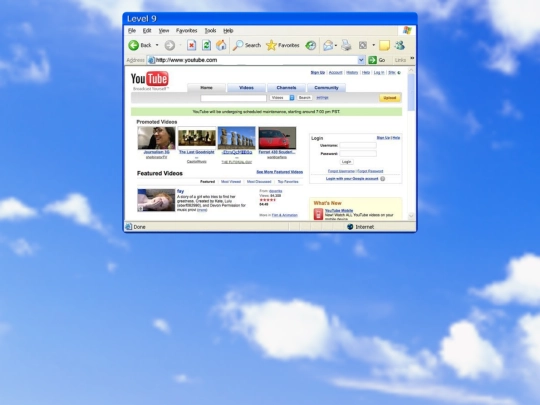The width and height of the screenshot is (540, 405).
Task: Open the Easter Island statues video thumbnail
Action: 237,138
